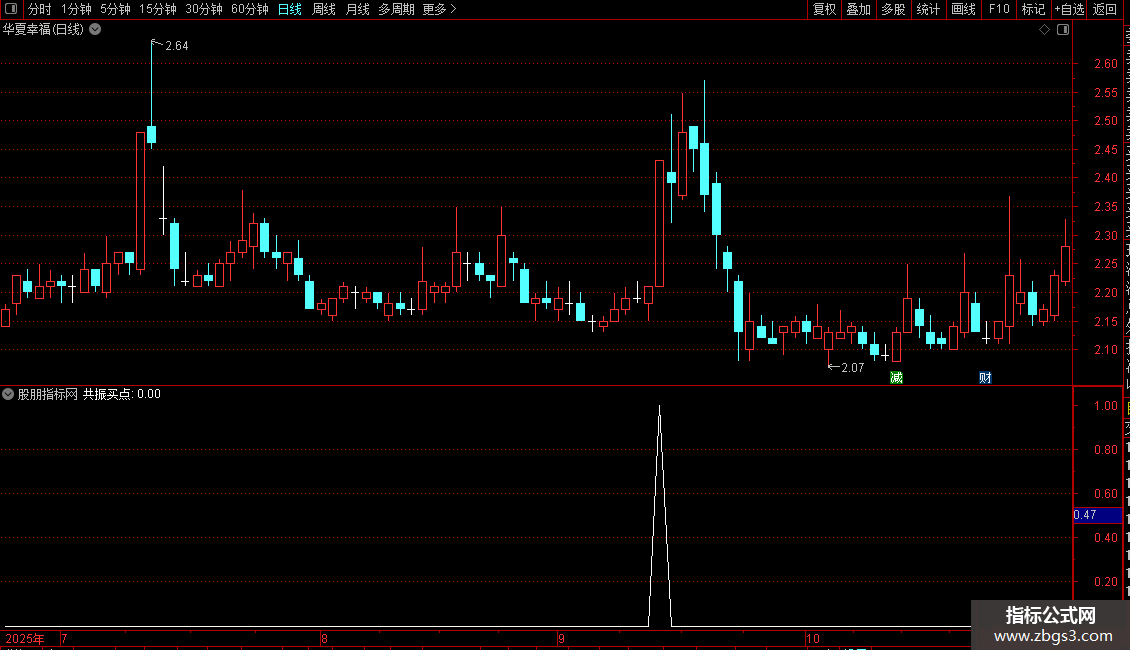Click the blue 财 event marker
This screenshot has height=650, width=1130.
(x=985, y=378)
